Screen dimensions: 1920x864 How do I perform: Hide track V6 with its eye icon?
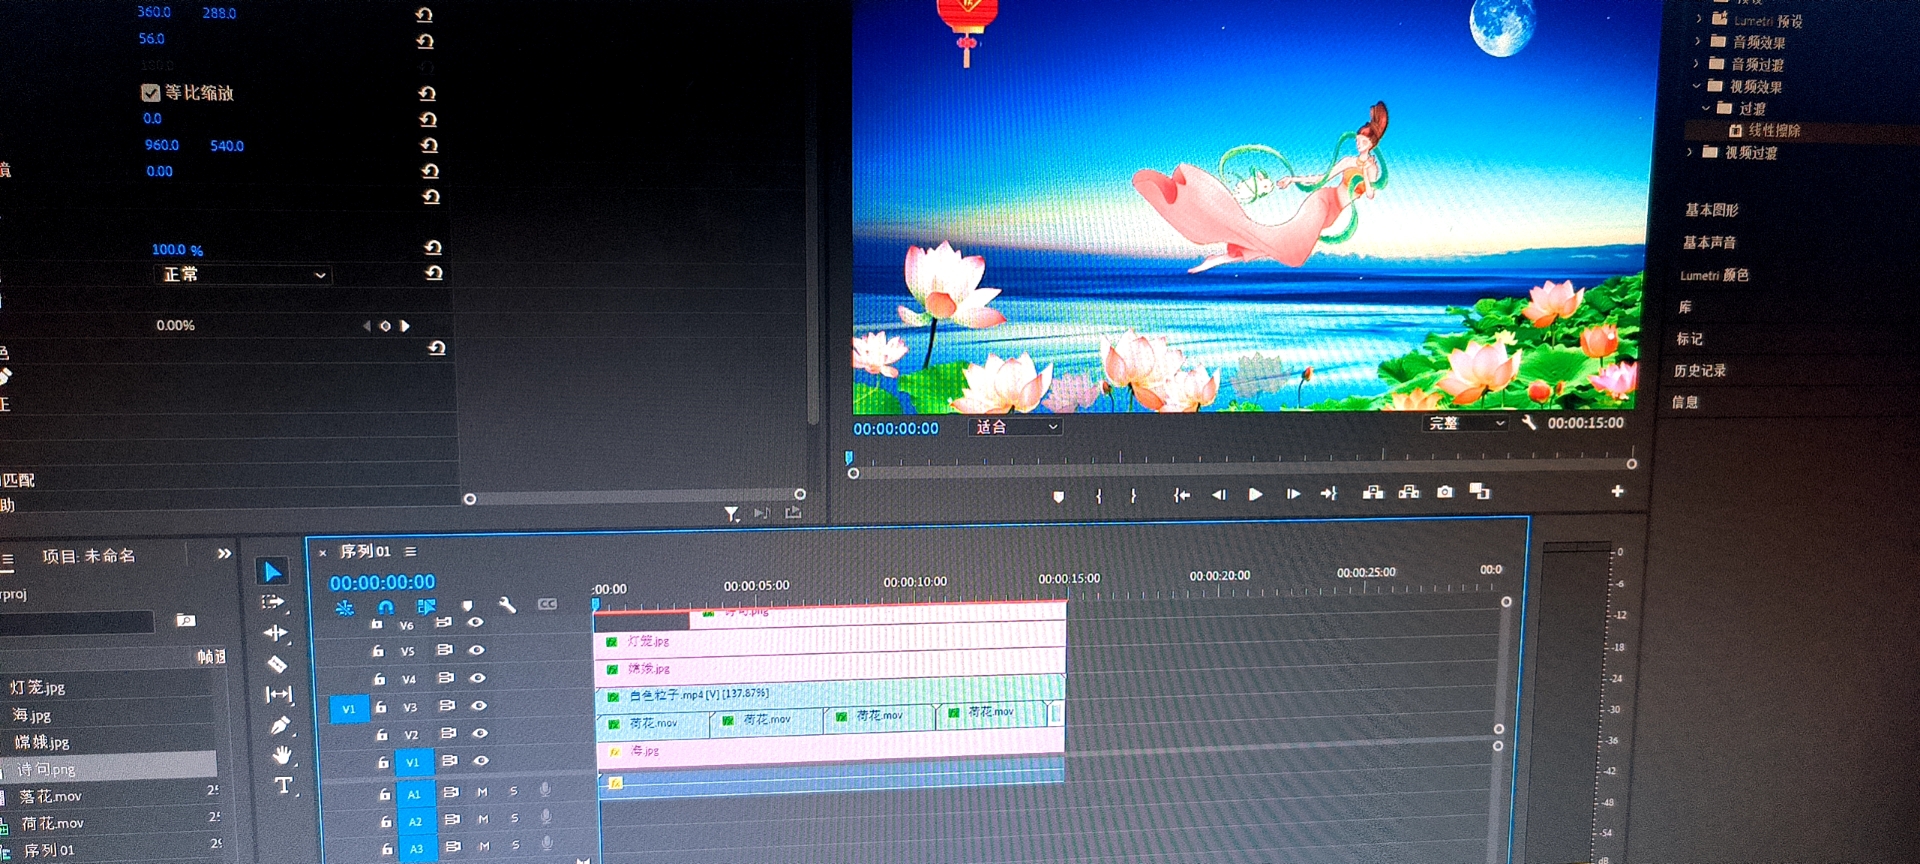[x=476, y=622]
